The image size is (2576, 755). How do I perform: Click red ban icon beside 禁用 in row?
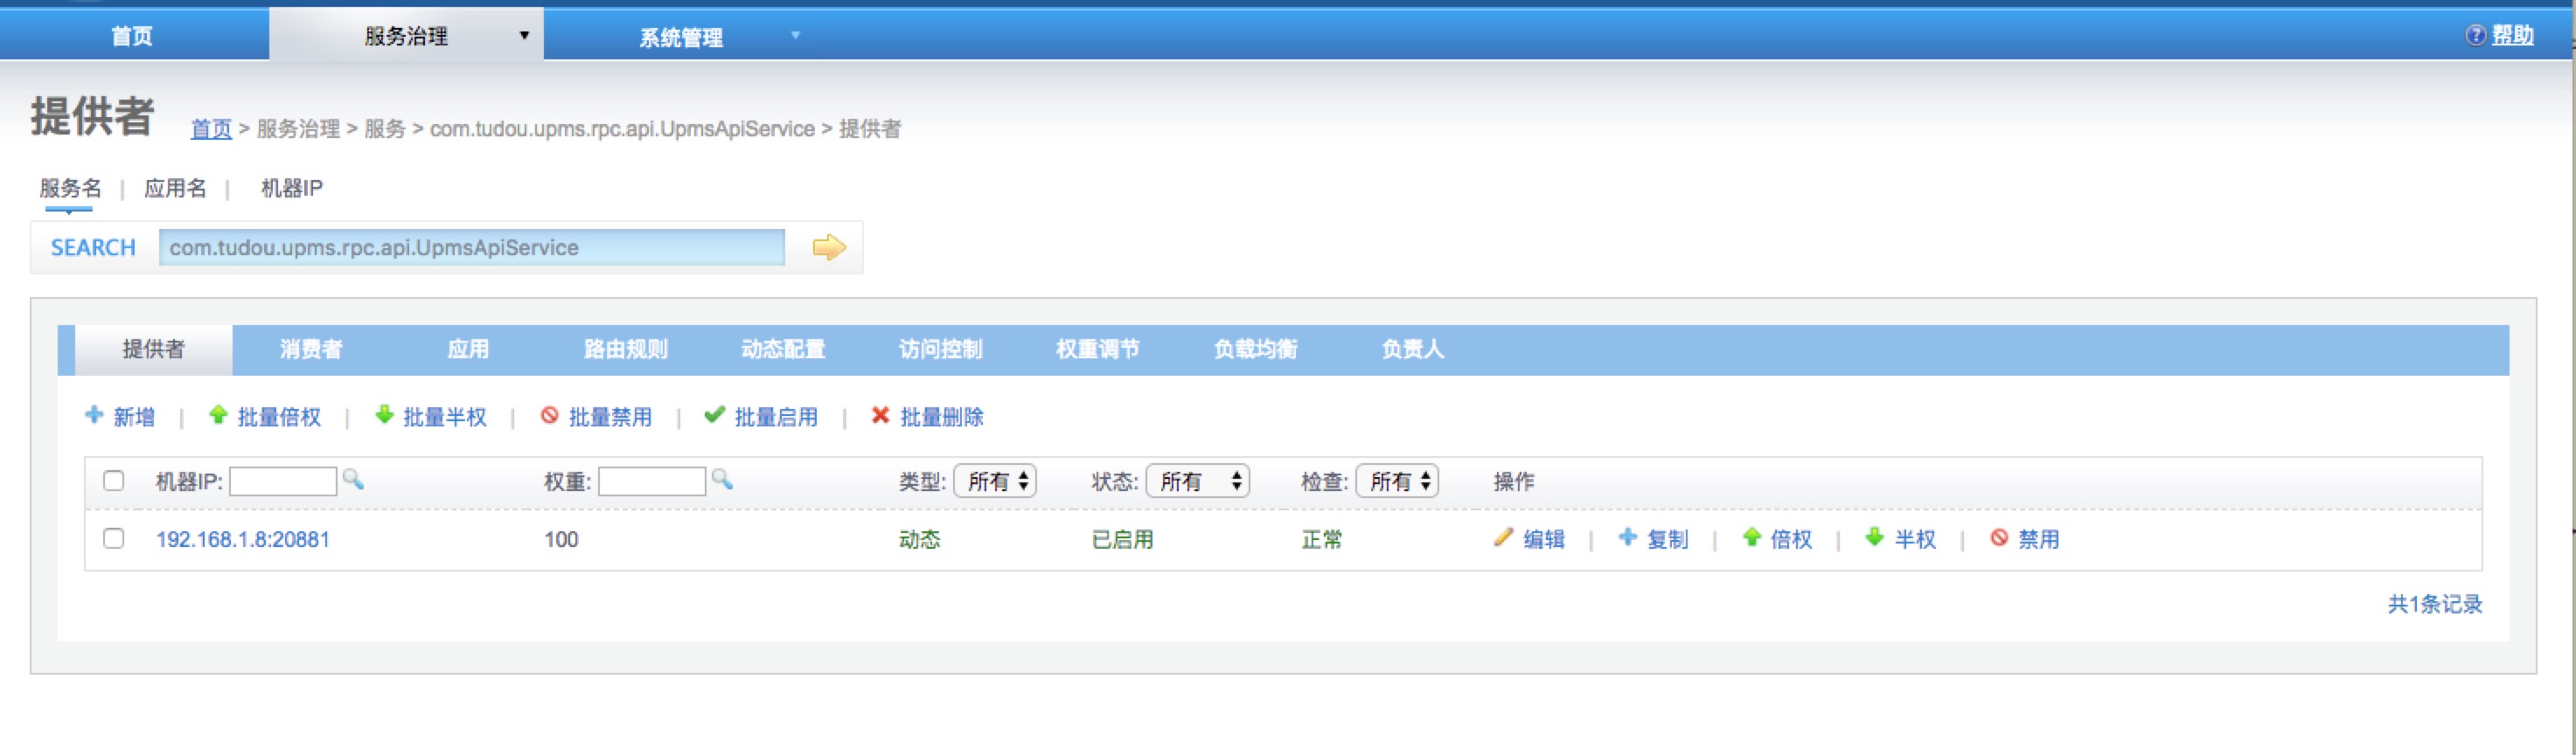coord(1999,538)
